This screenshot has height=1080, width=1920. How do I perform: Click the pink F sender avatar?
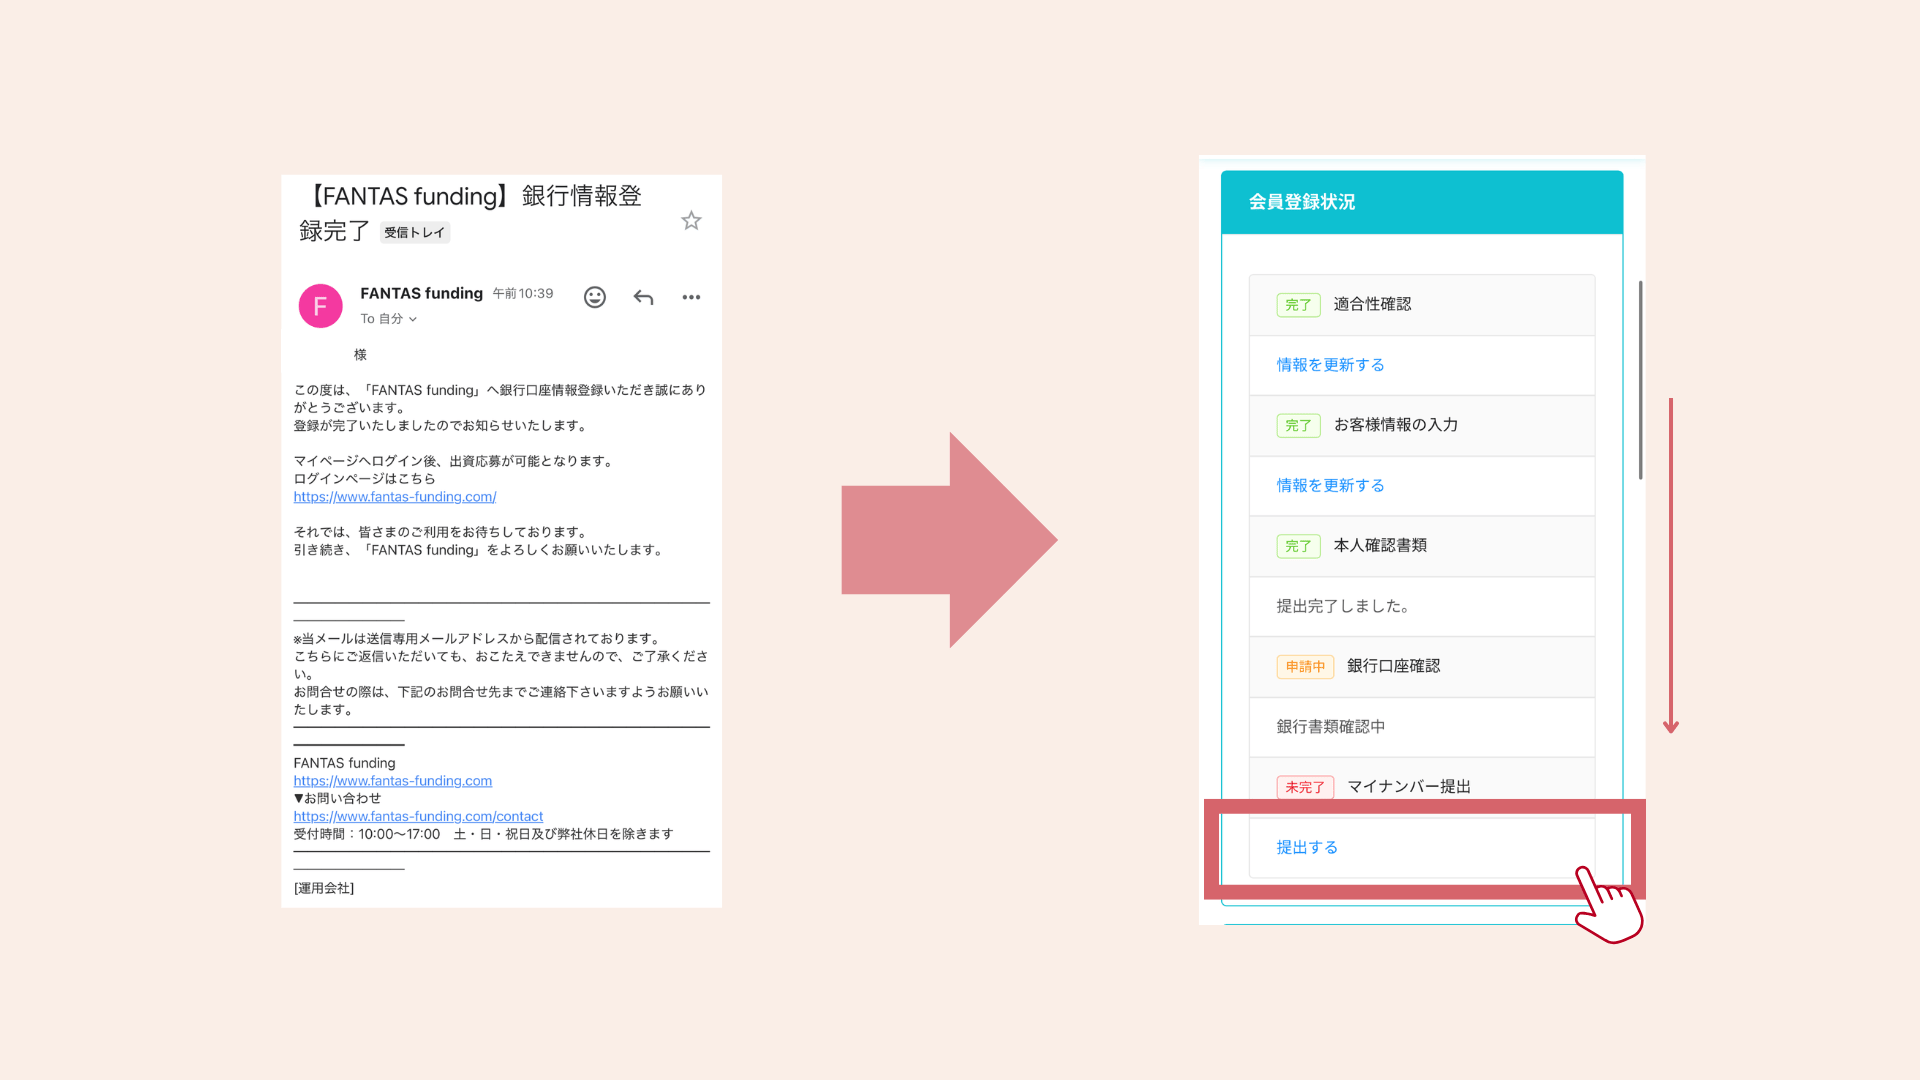click(x=320, y=306)
